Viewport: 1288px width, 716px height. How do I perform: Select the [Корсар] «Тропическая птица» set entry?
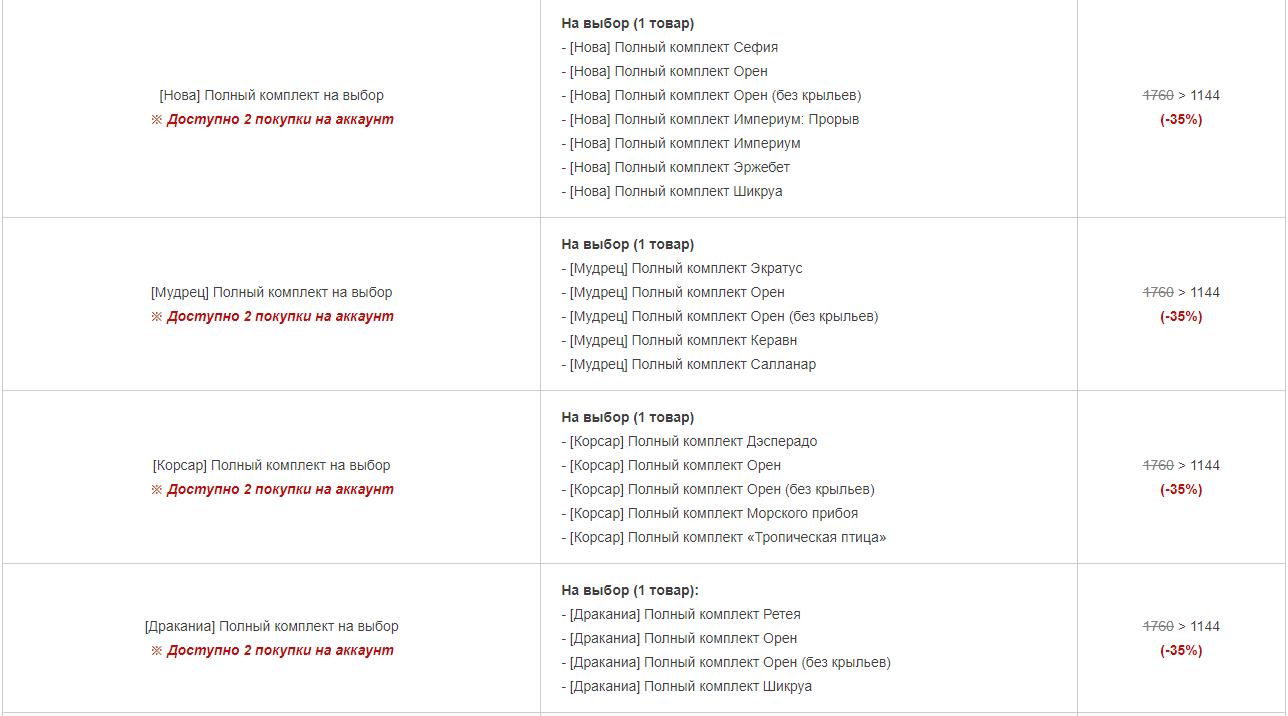(x=724, y=537)
